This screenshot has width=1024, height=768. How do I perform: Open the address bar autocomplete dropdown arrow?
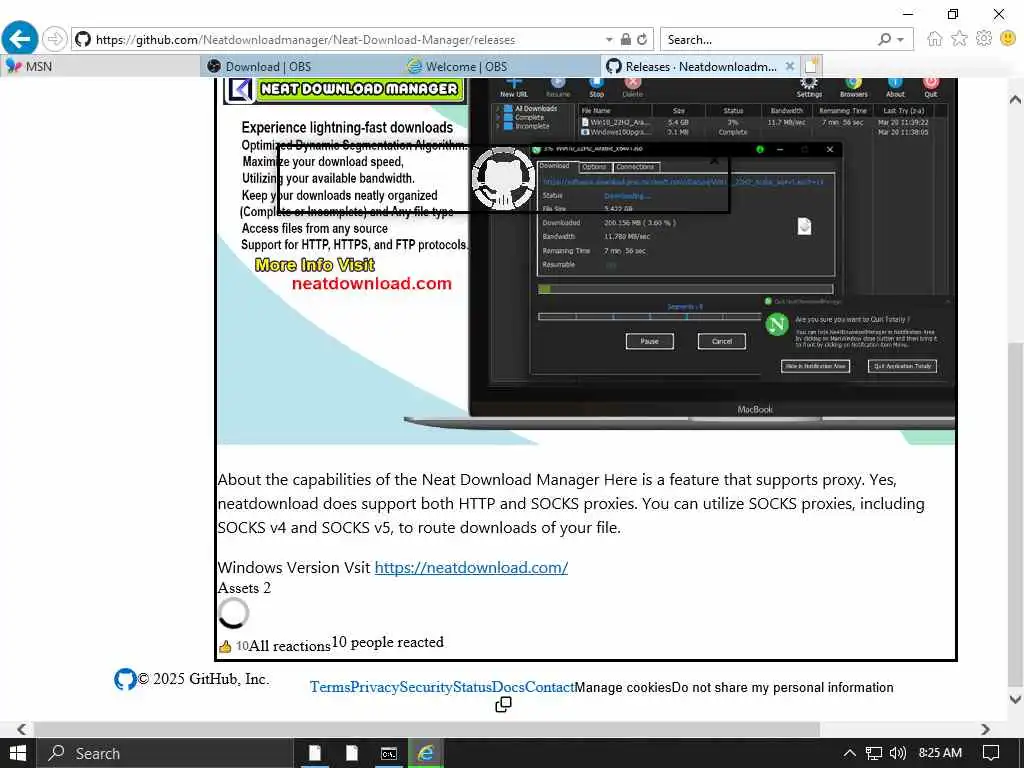coord(609,40)
